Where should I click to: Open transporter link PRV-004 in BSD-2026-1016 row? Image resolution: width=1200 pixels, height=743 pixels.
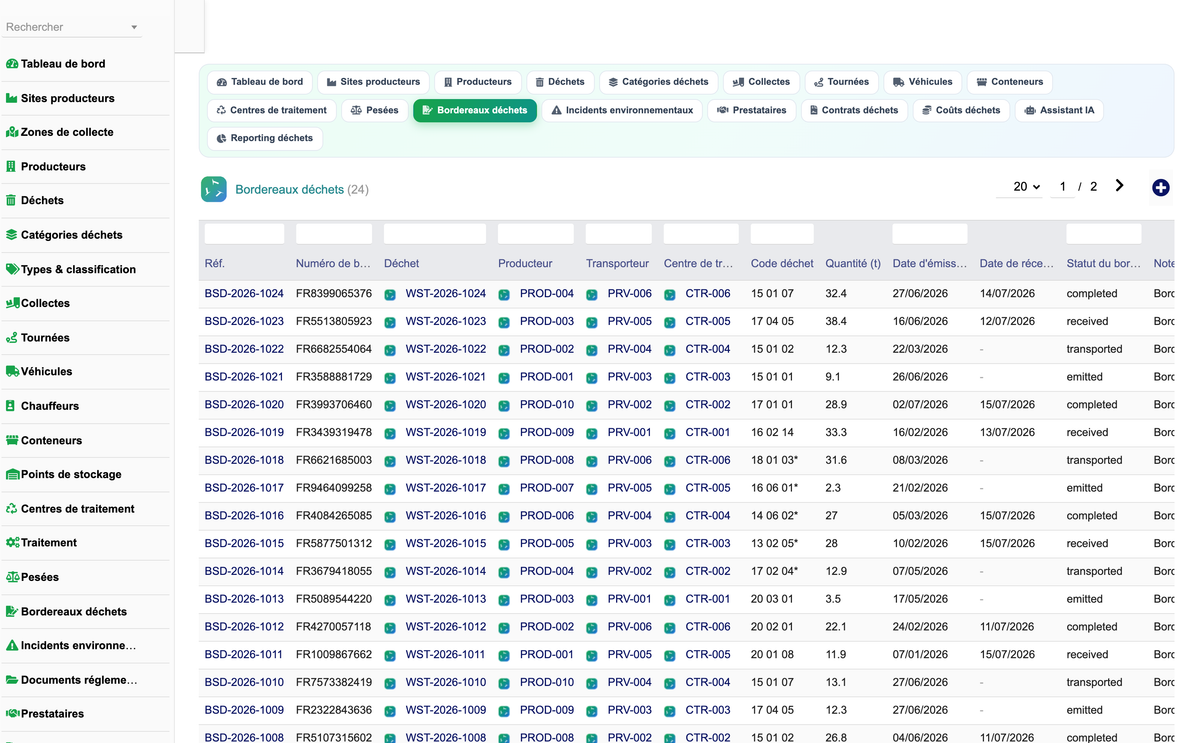tap(630, 516)
